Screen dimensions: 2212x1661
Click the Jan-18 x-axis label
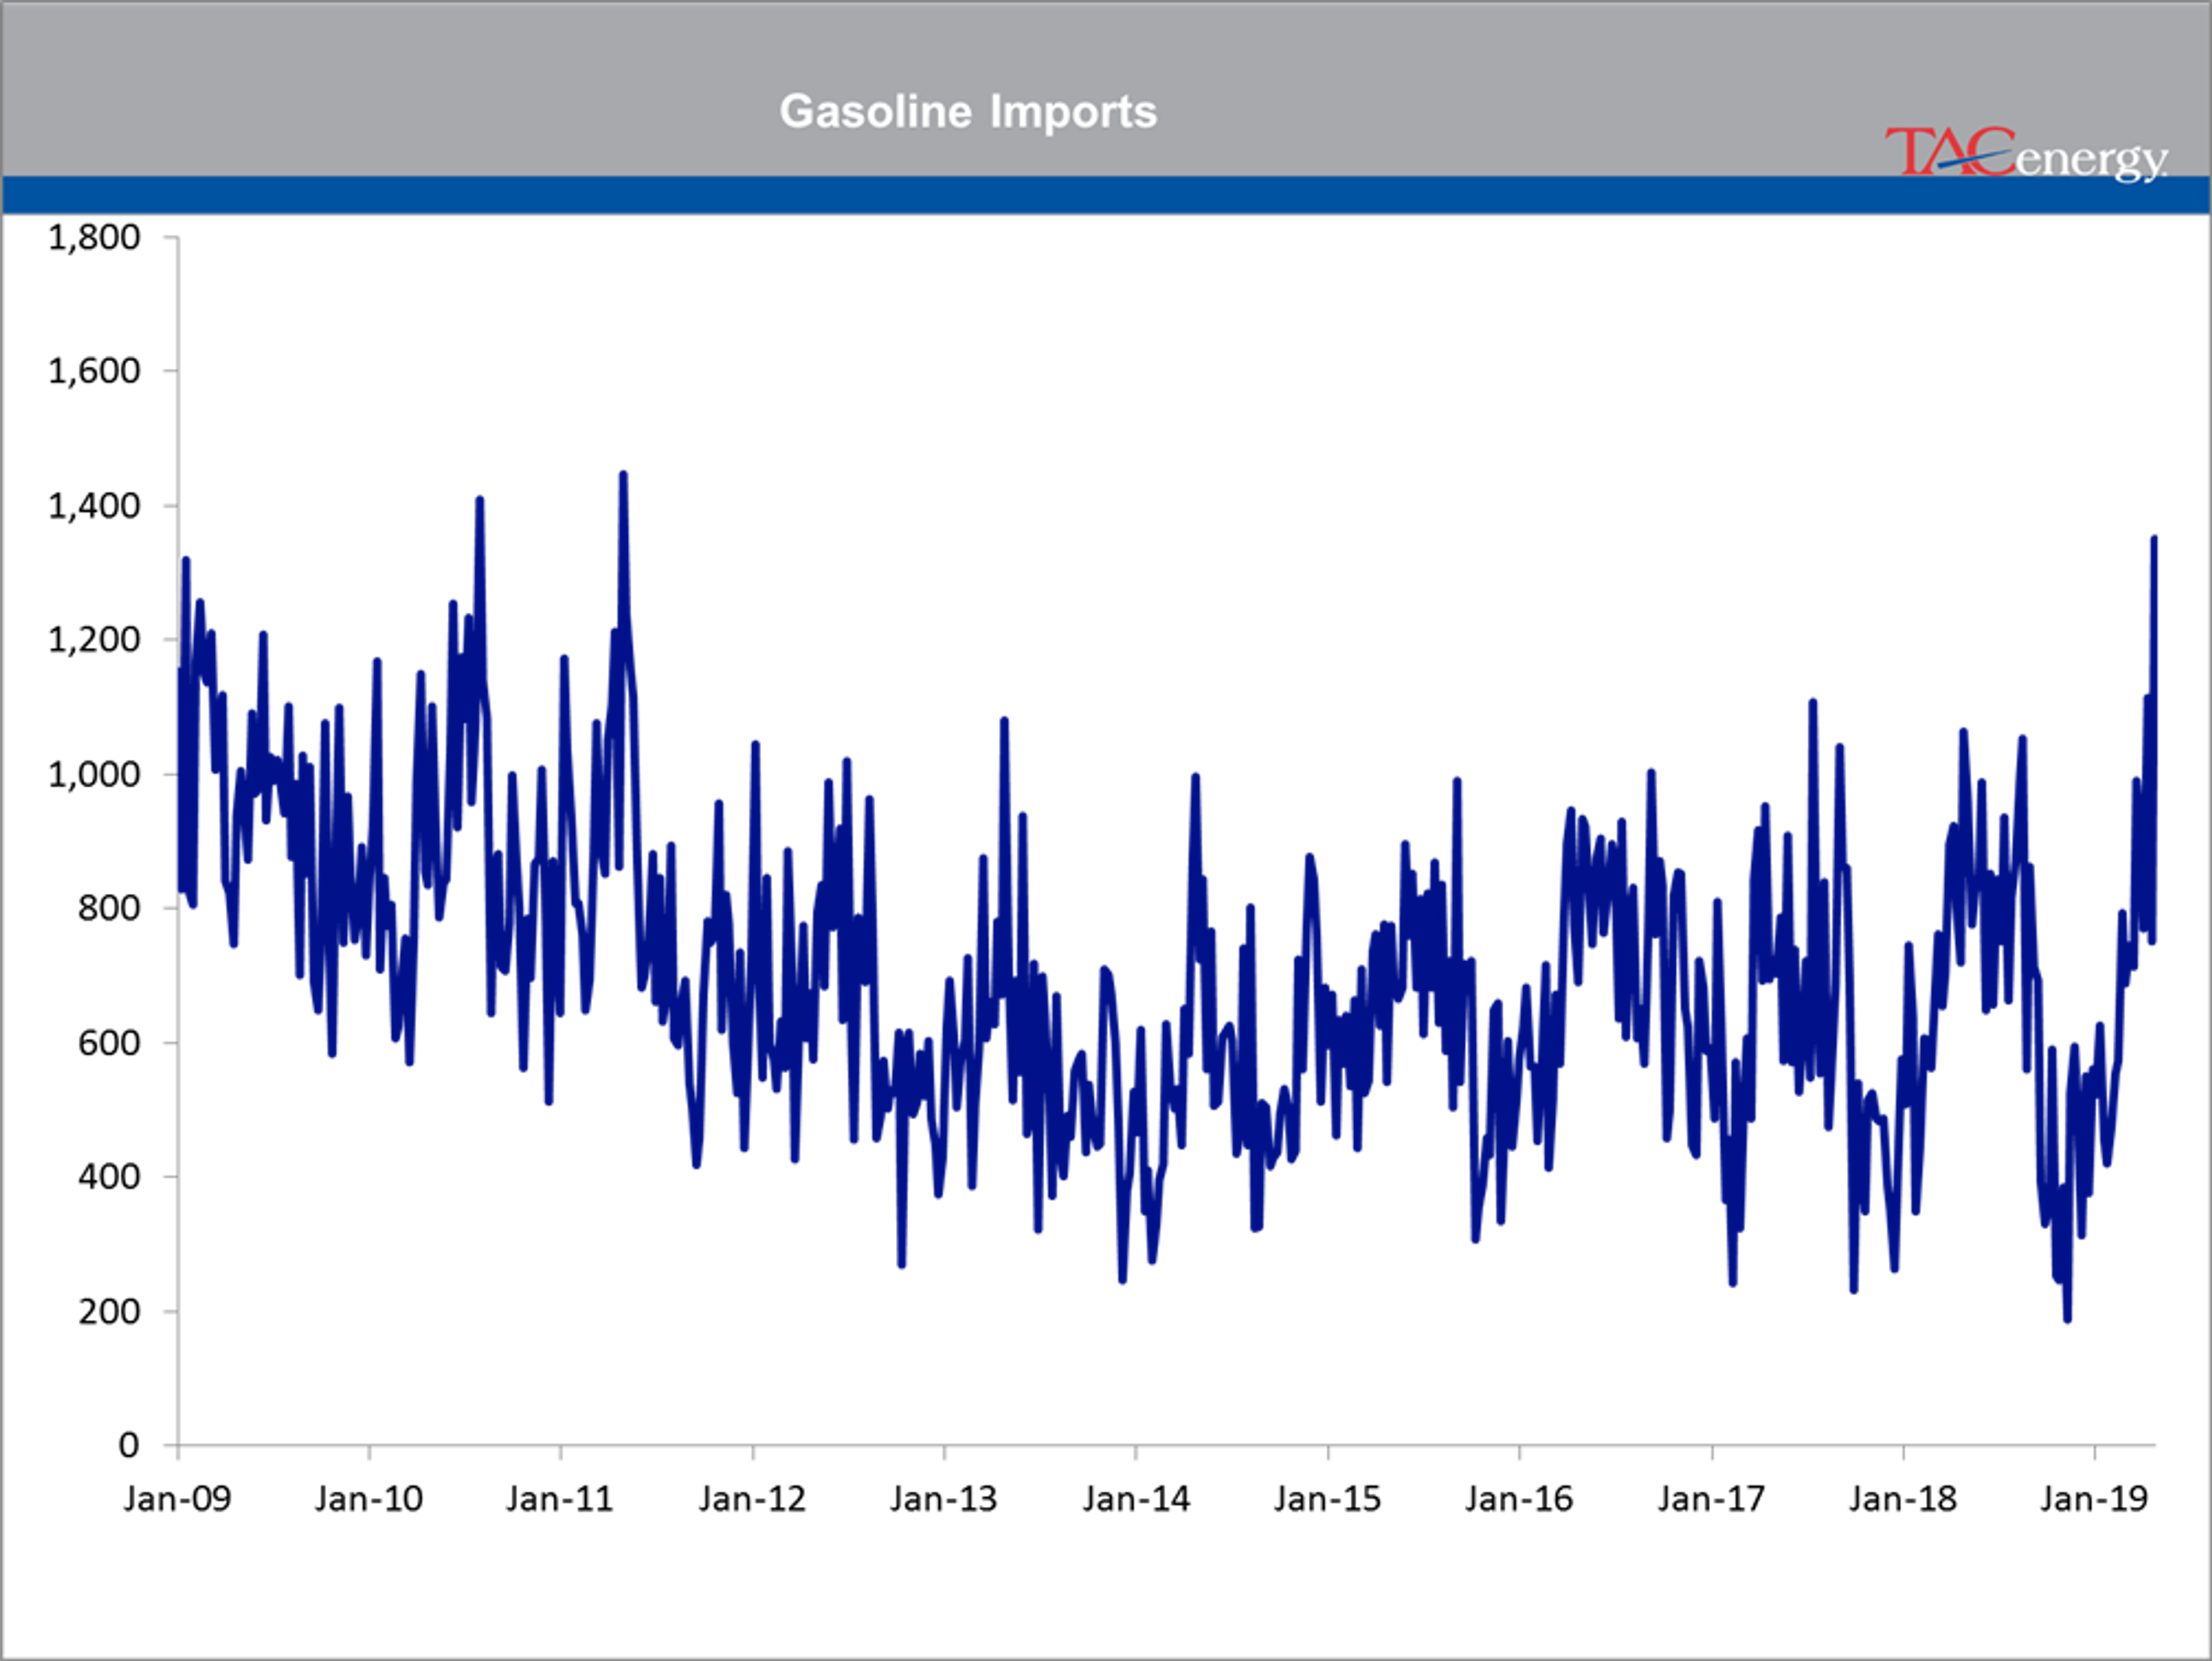1903,1499
